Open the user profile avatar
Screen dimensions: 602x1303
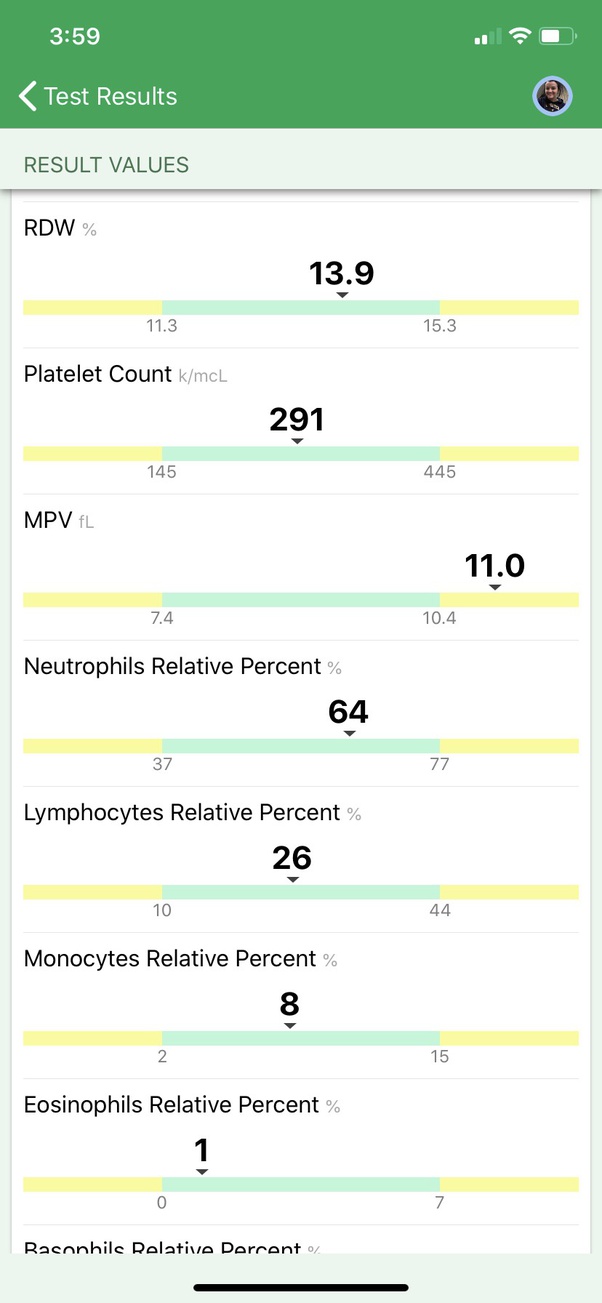point(552,96)
